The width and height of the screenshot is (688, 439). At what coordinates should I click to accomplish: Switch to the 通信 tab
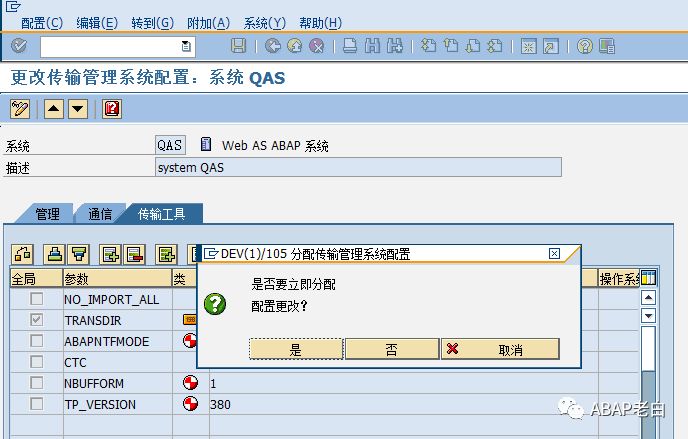100,214
